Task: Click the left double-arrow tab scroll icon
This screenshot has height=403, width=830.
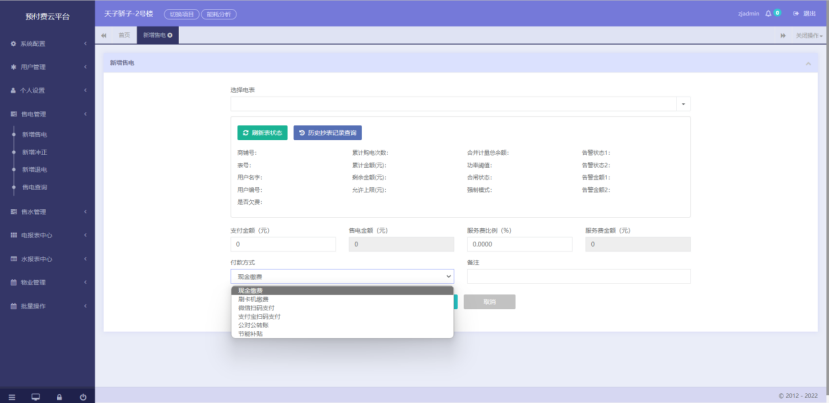Action: [x=105, y=35]
